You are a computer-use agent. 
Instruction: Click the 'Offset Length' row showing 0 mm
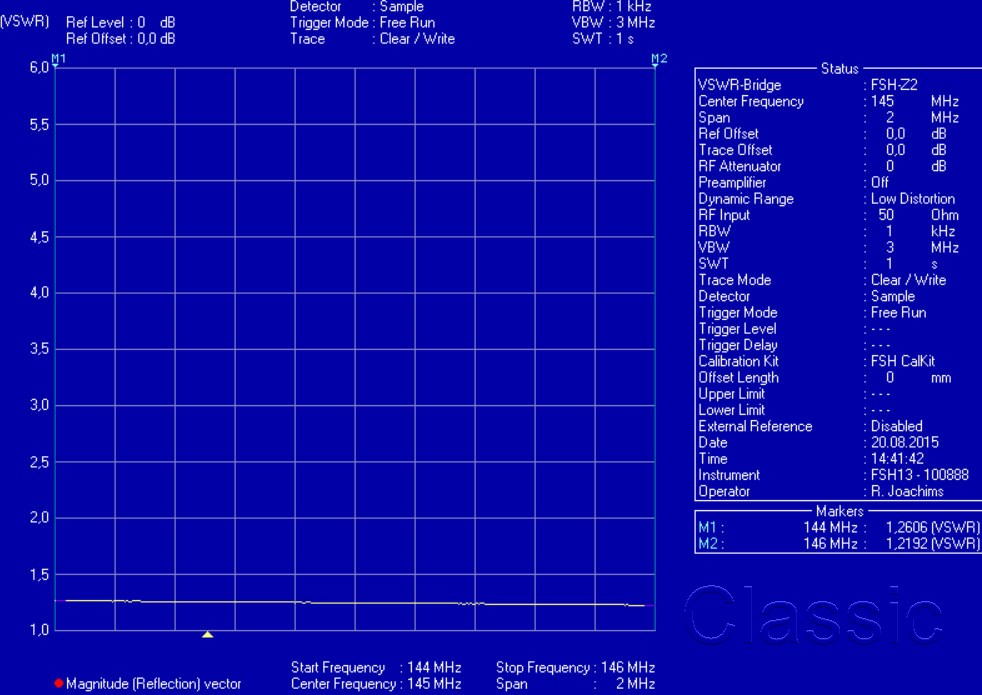coord(825,378)
